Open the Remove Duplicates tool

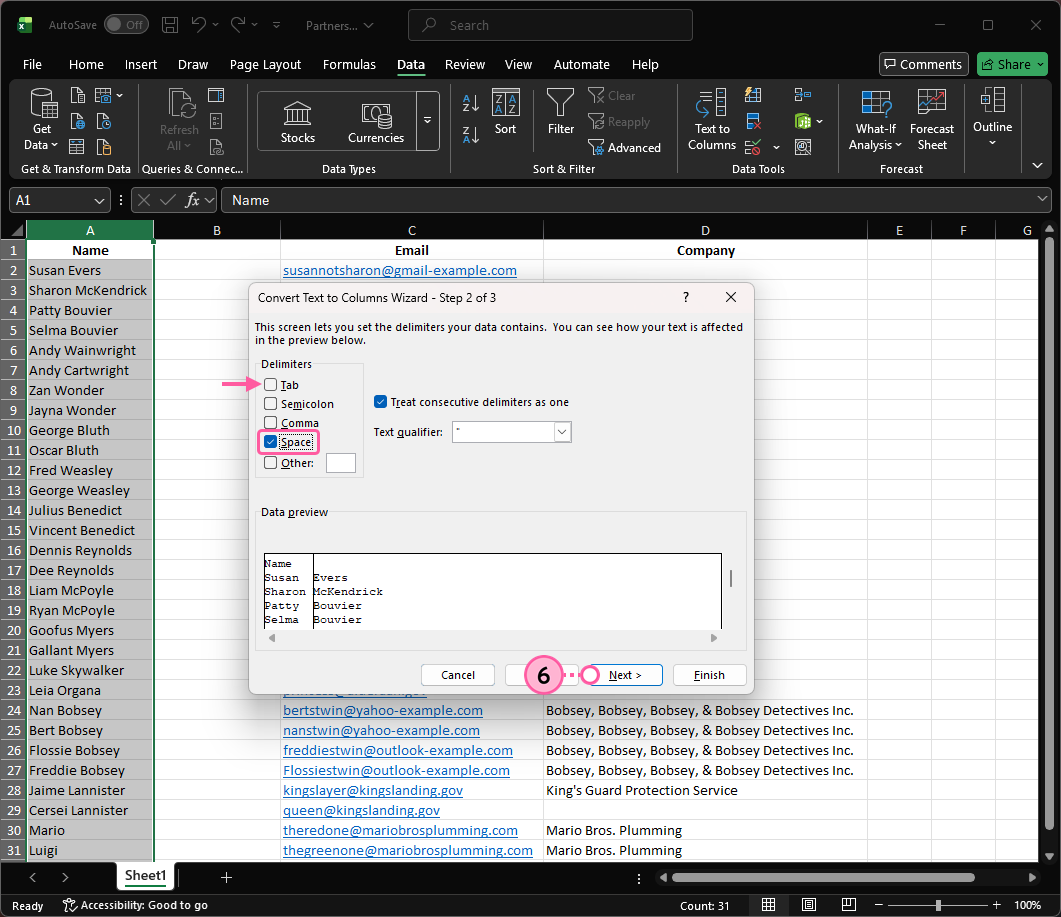(753, 120)
